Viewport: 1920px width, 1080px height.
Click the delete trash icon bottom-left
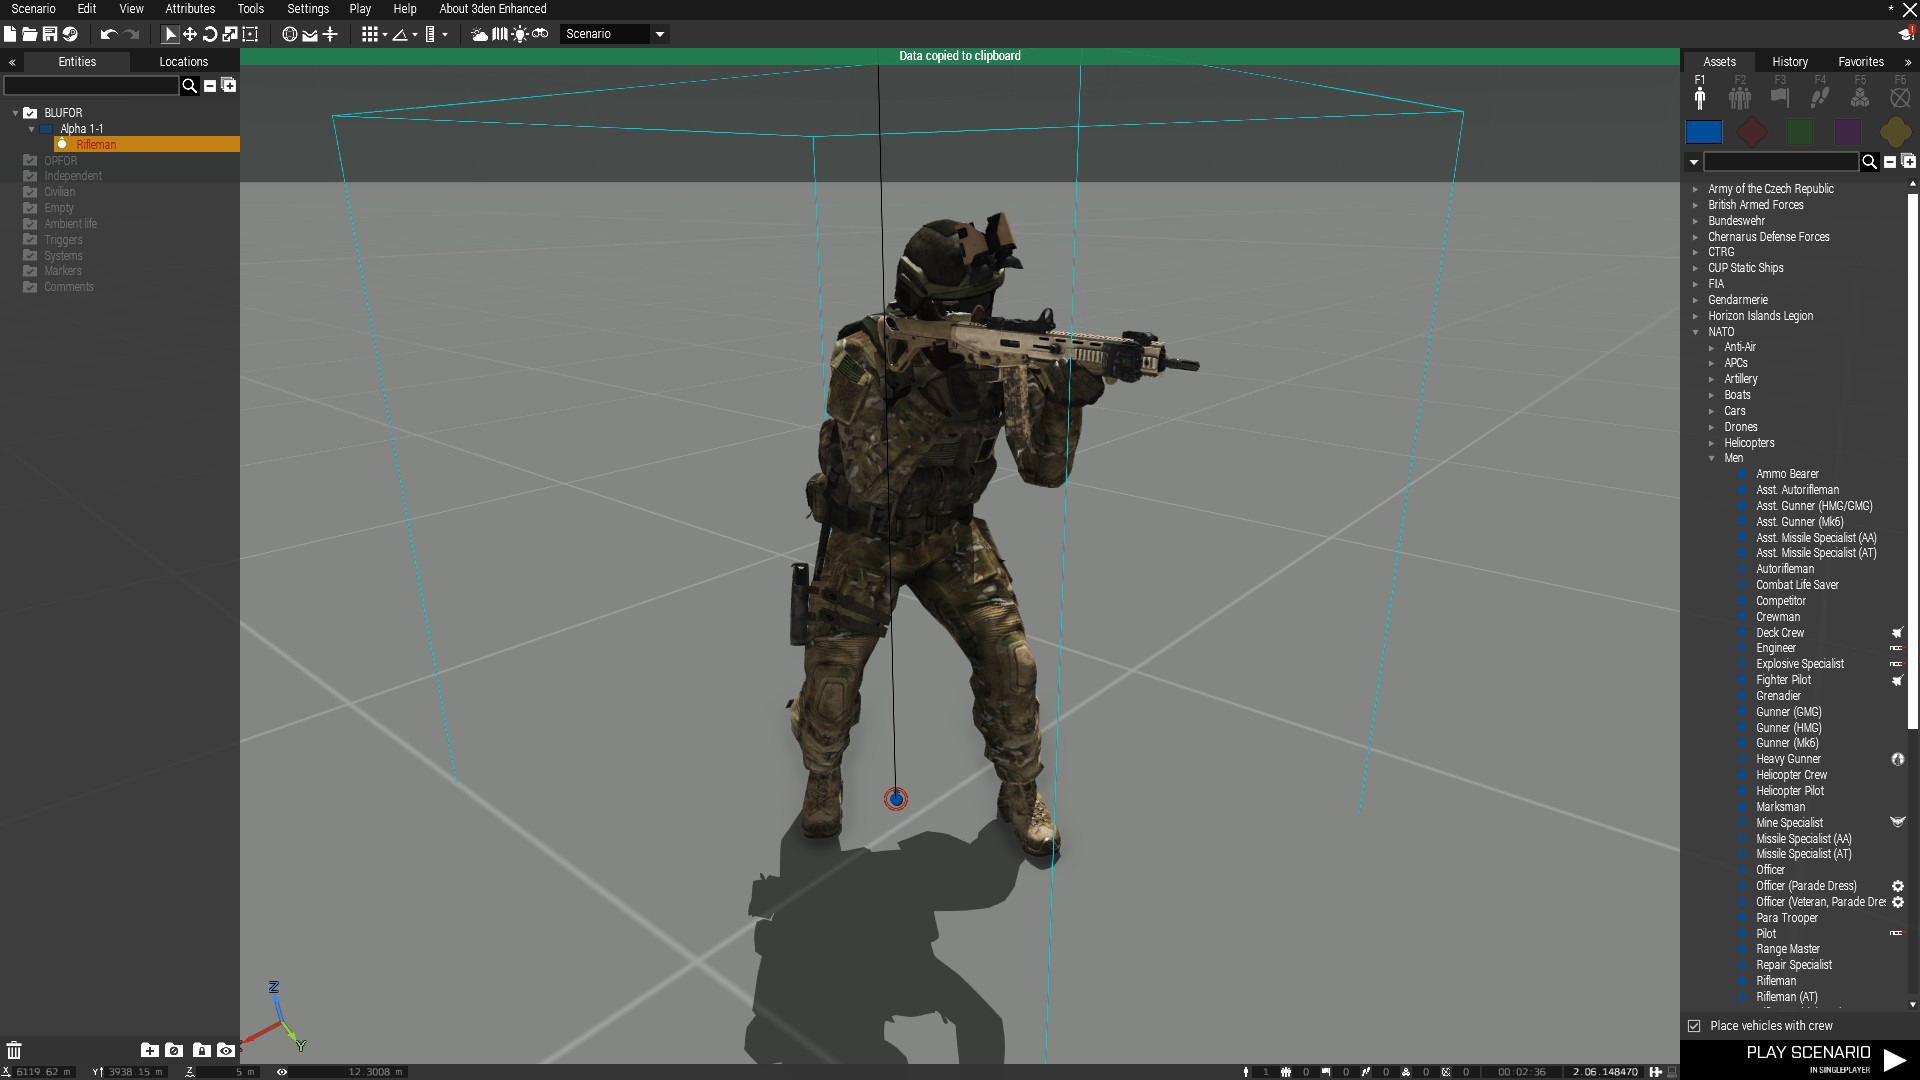(x=14, y=1050)
